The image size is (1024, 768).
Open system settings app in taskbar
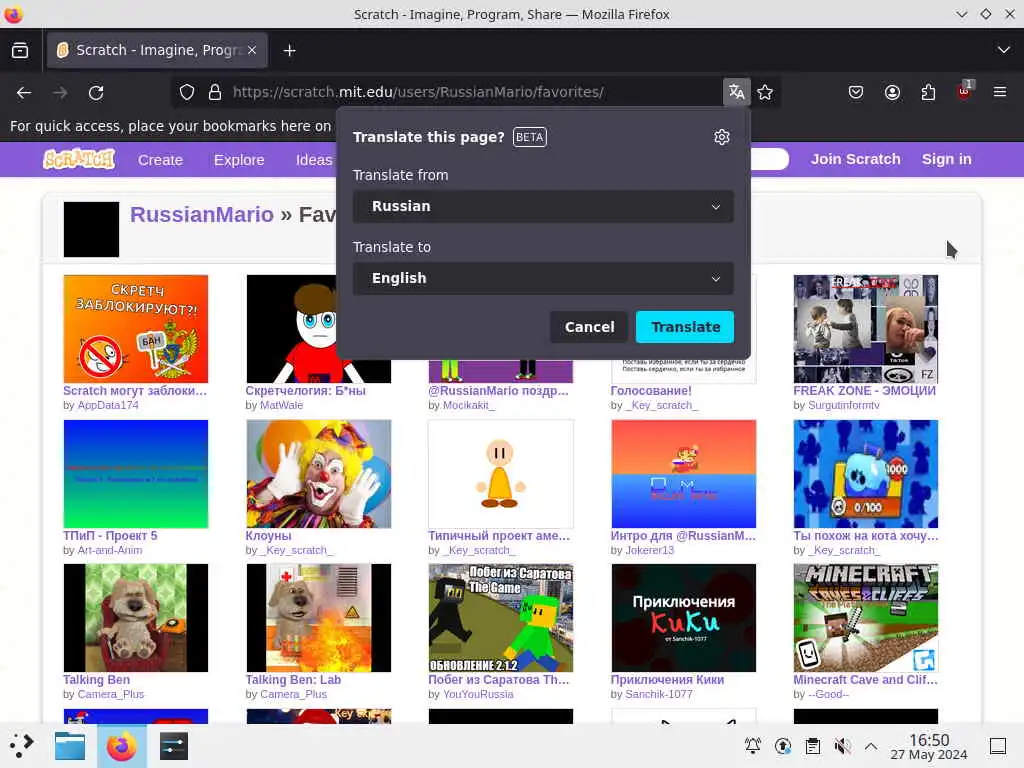[x=173, y=745]
